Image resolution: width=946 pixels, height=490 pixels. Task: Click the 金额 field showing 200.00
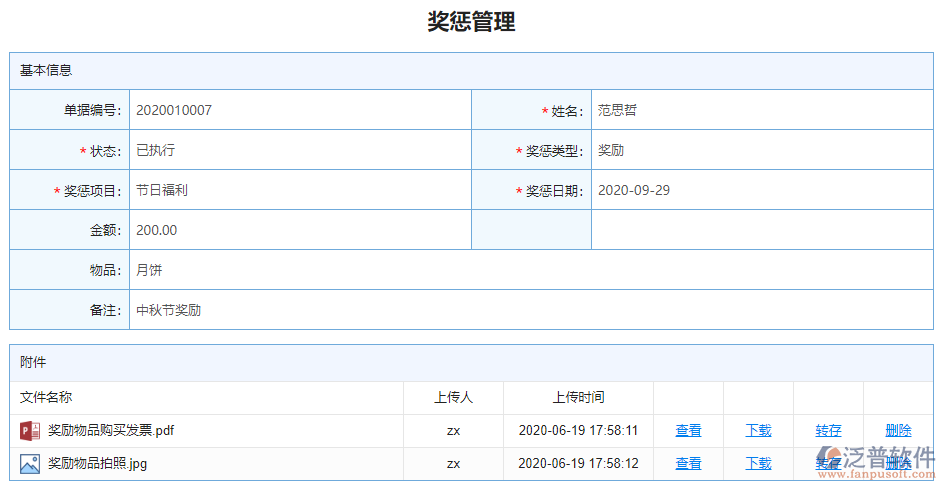pos(157,231)
